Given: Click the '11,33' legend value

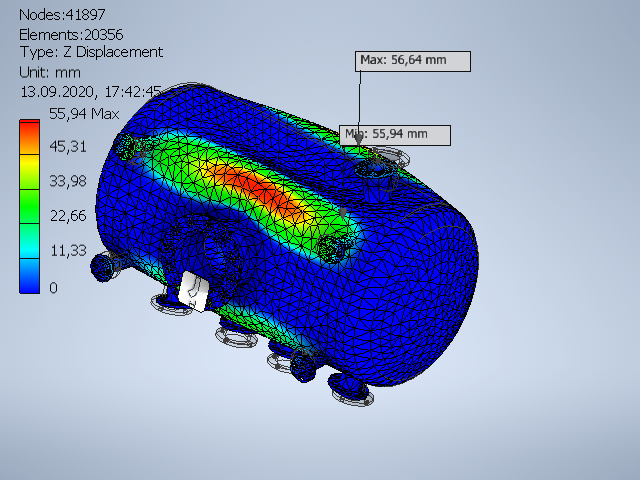Looking at the screenshot, I should [x=68, y=250].
